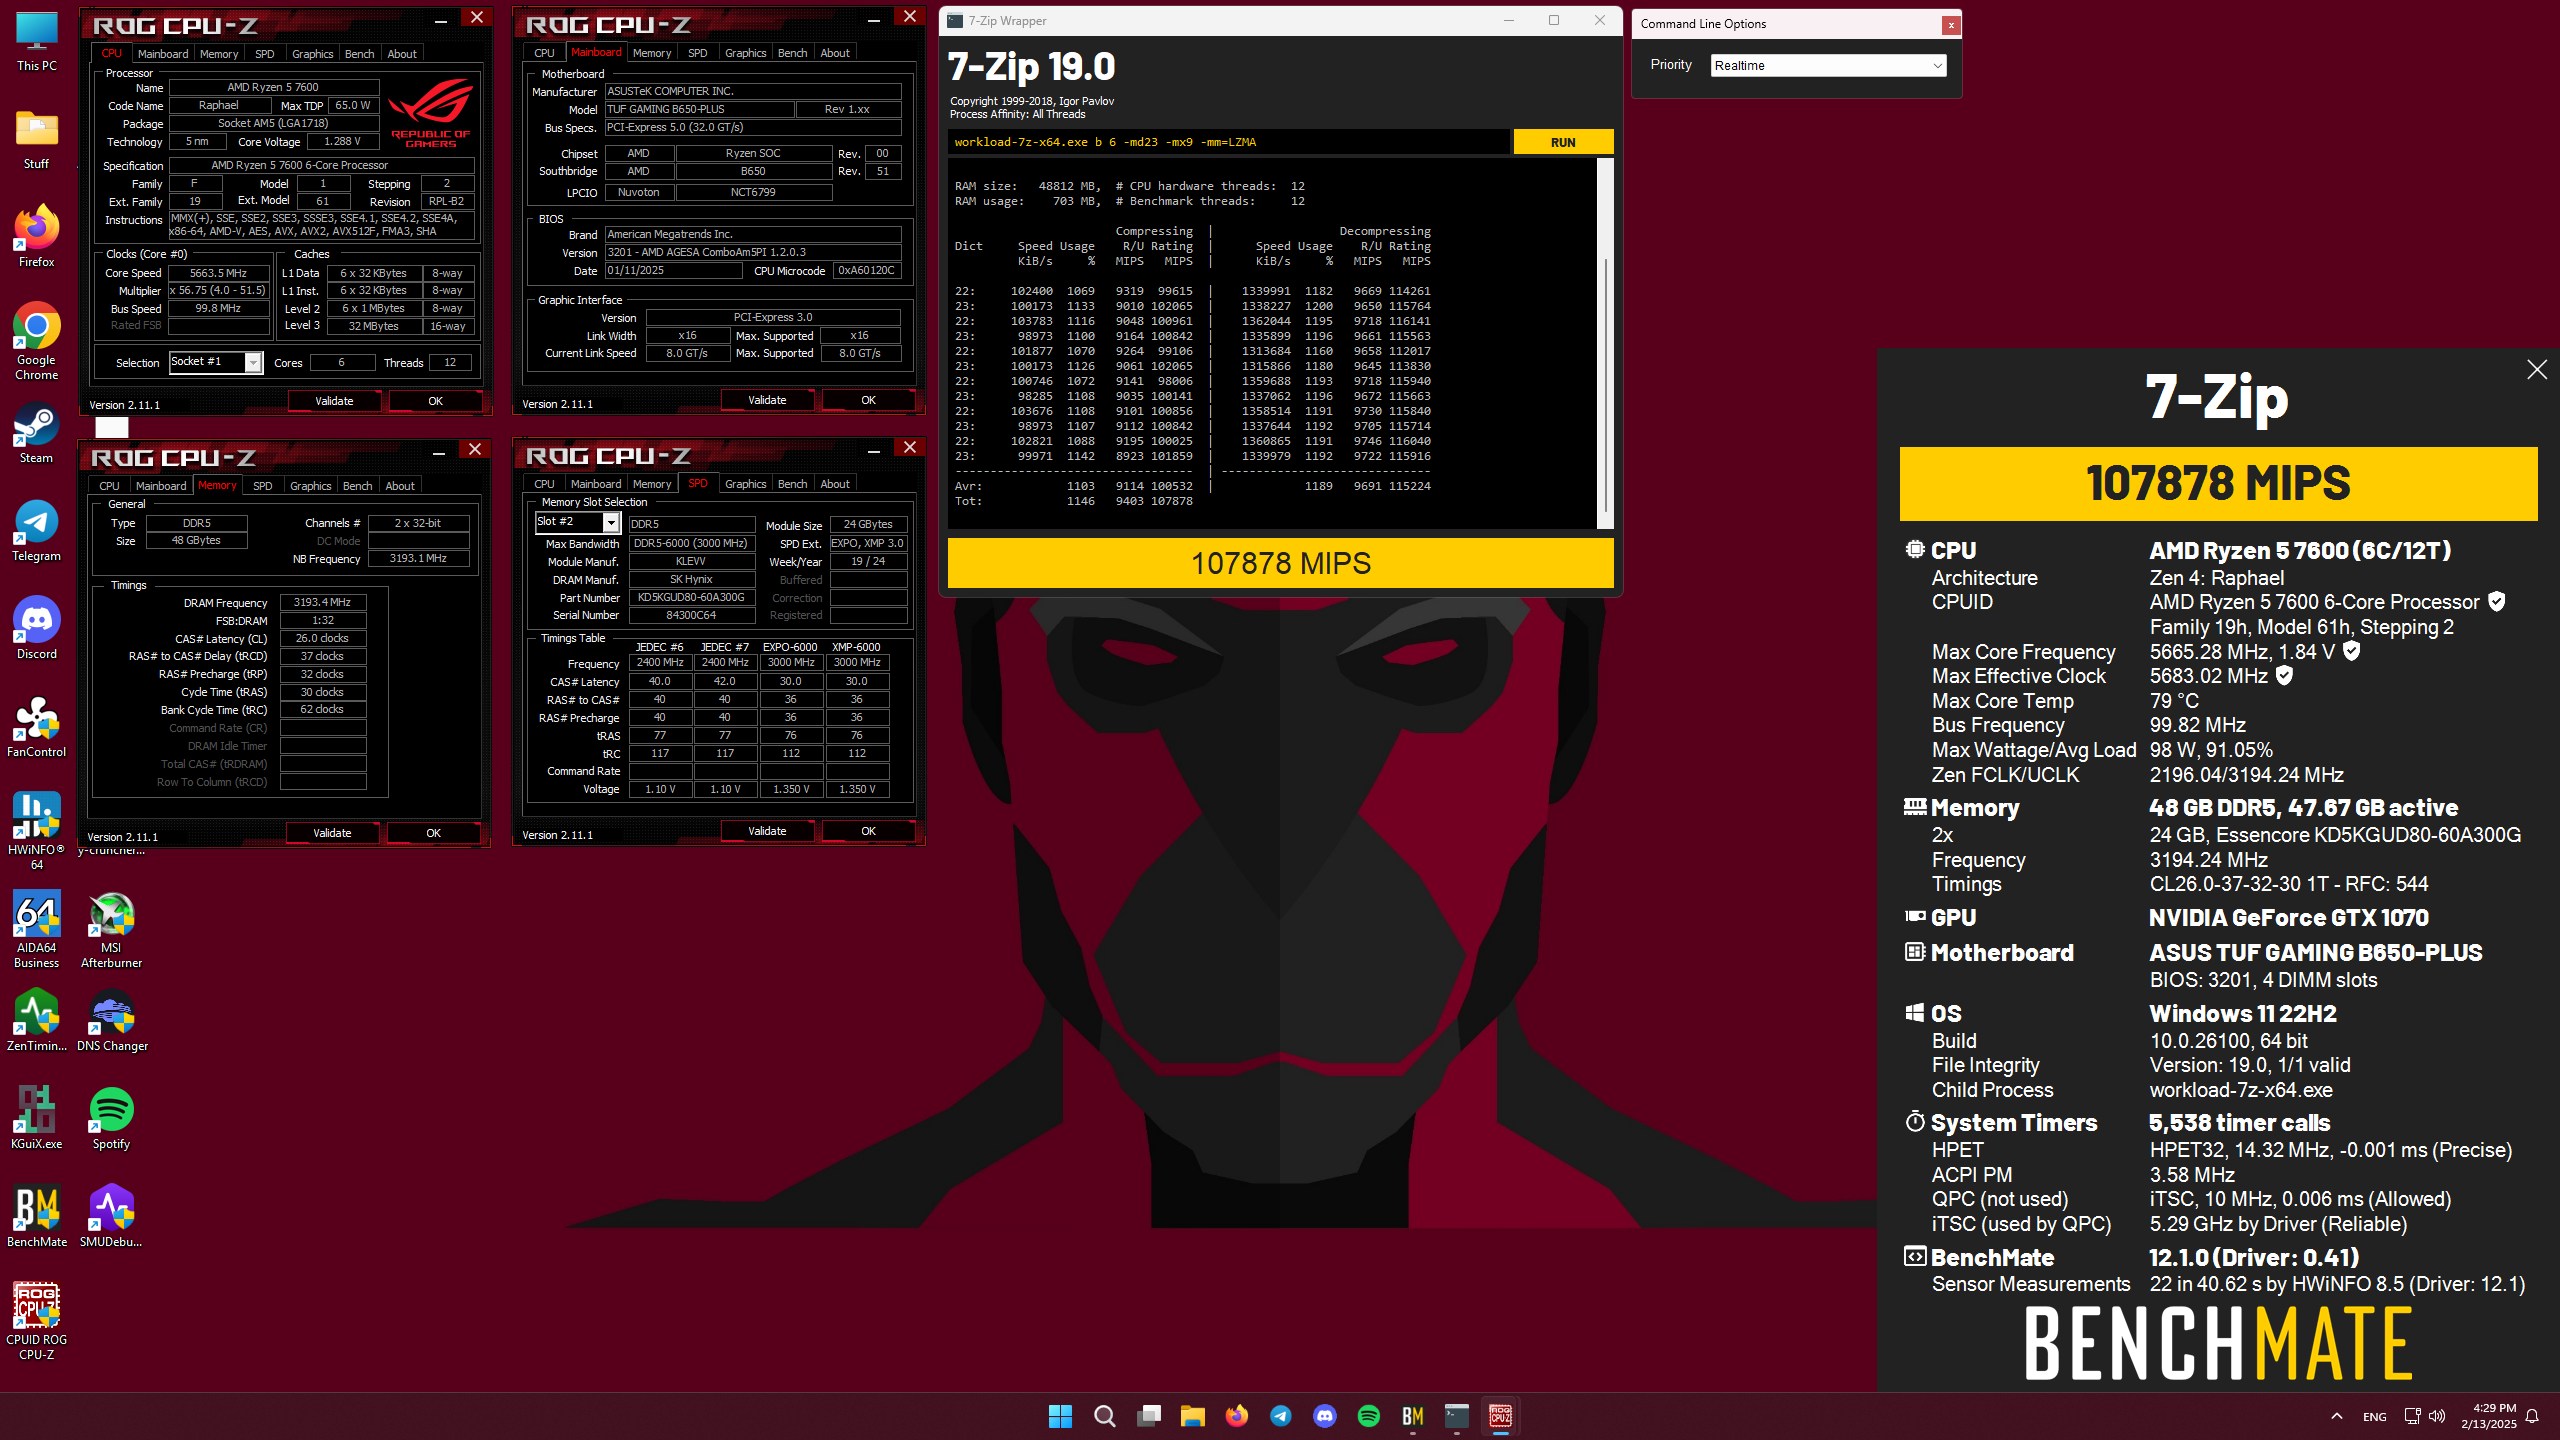Edit the 7-Zip command line field
The height and width of the screenshot is (1440, 2560).
click(1228, 142)
